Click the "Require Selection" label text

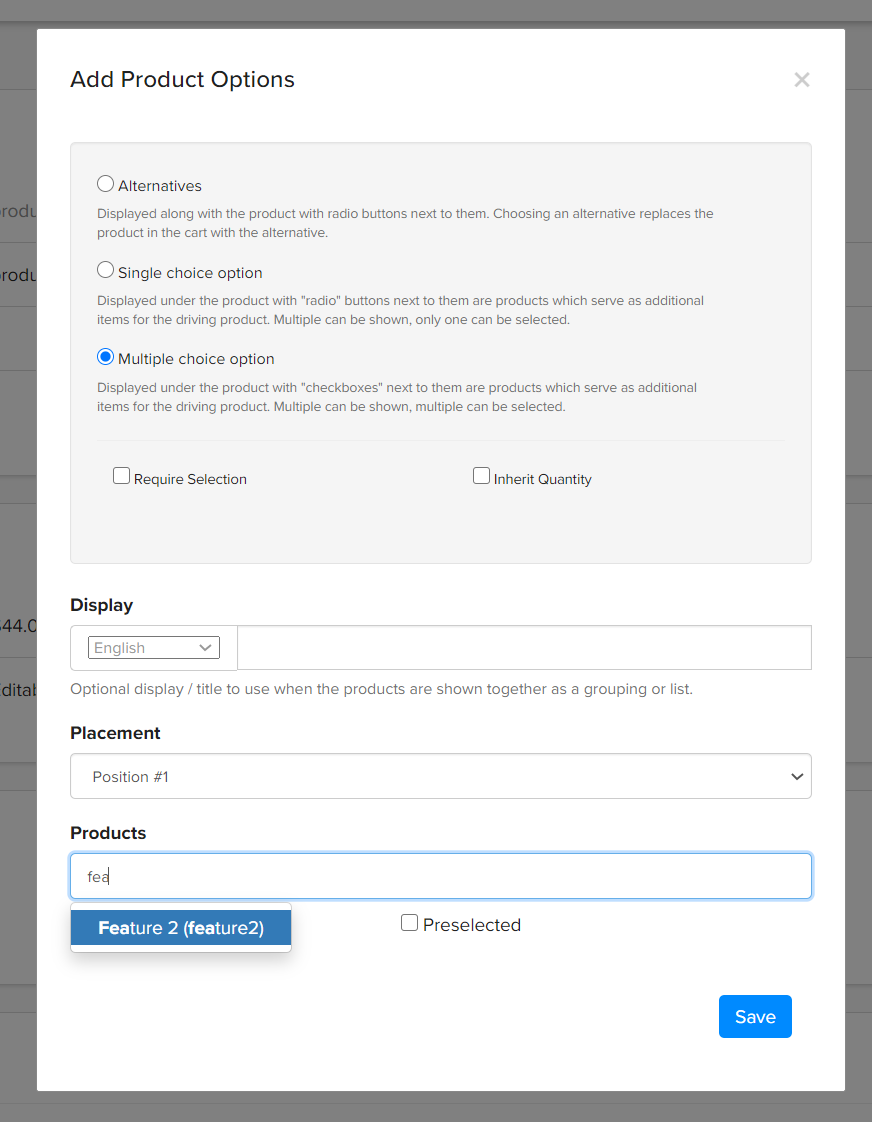click(190, 479)
